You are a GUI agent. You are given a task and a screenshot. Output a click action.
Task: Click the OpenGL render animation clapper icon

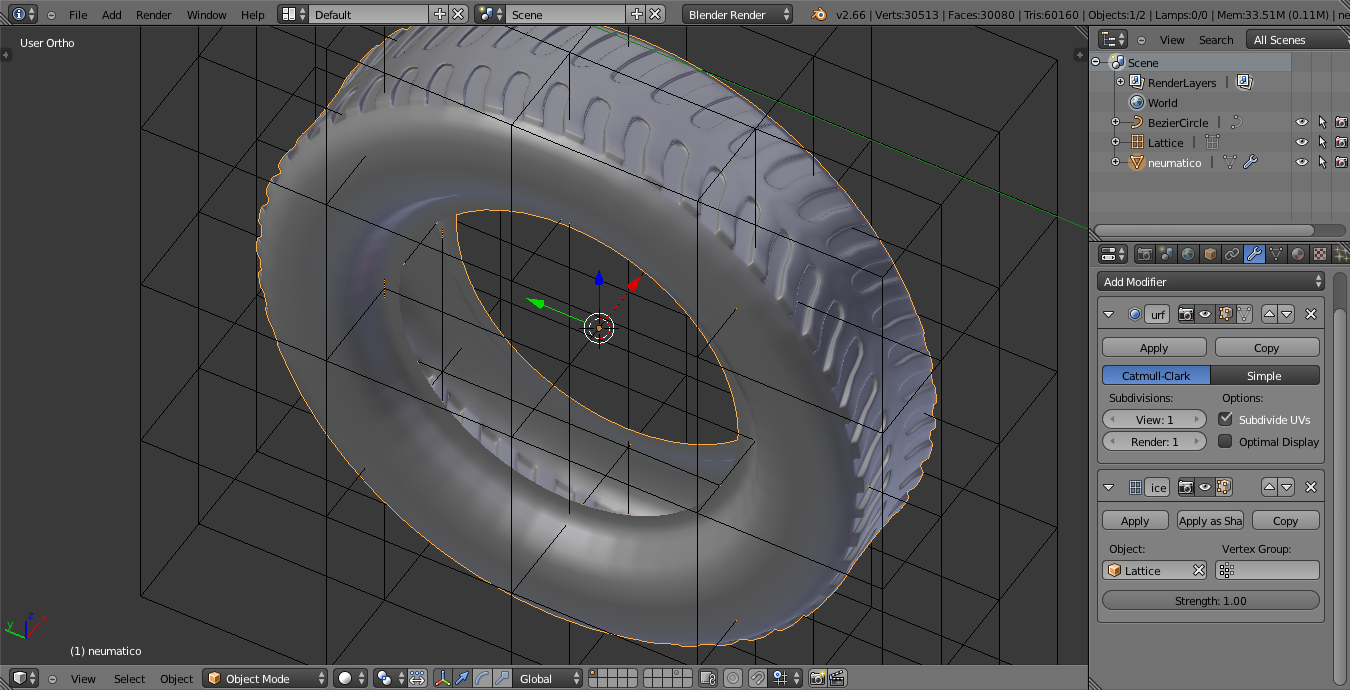[x=838, y=678]
